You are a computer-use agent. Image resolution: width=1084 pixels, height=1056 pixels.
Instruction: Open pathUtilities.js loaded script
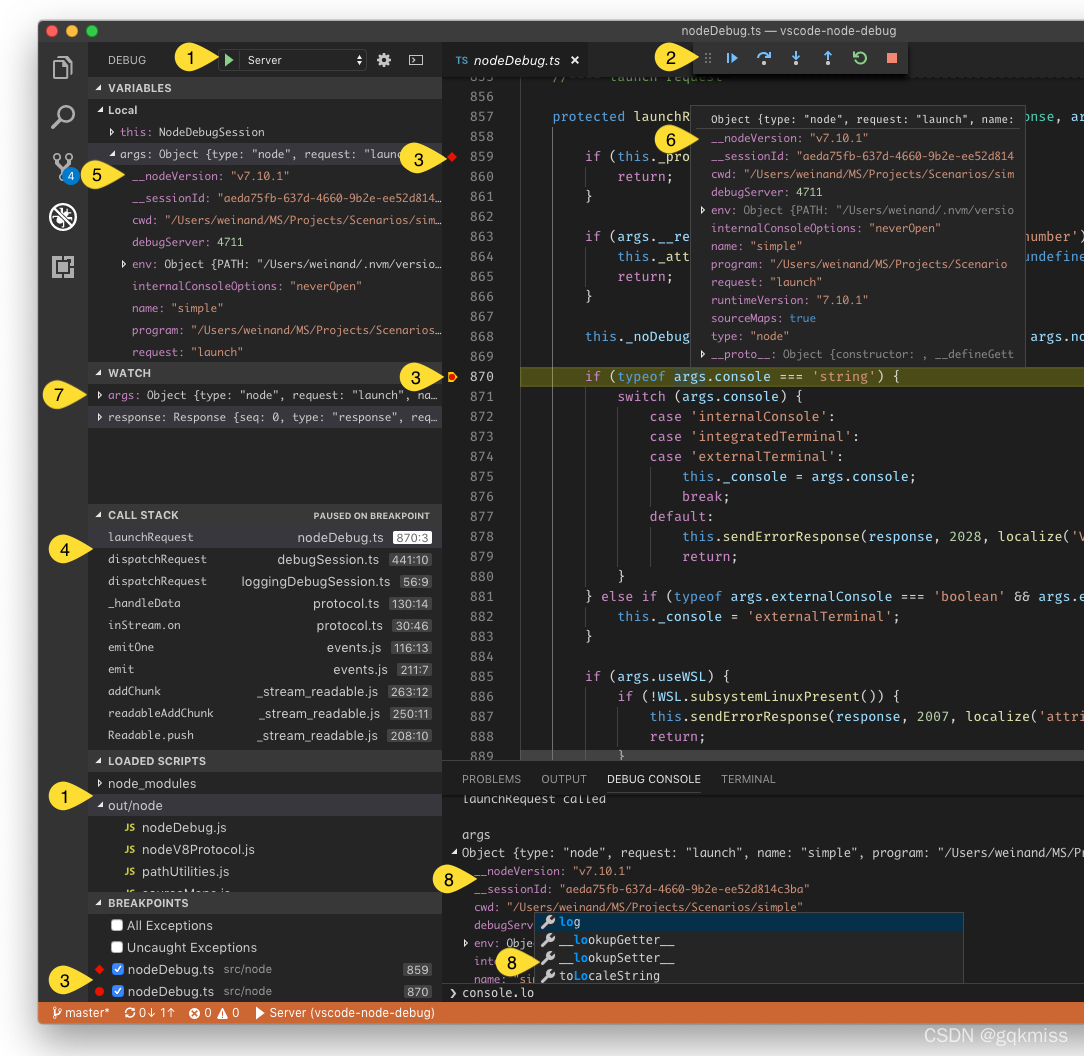point(265,872)
